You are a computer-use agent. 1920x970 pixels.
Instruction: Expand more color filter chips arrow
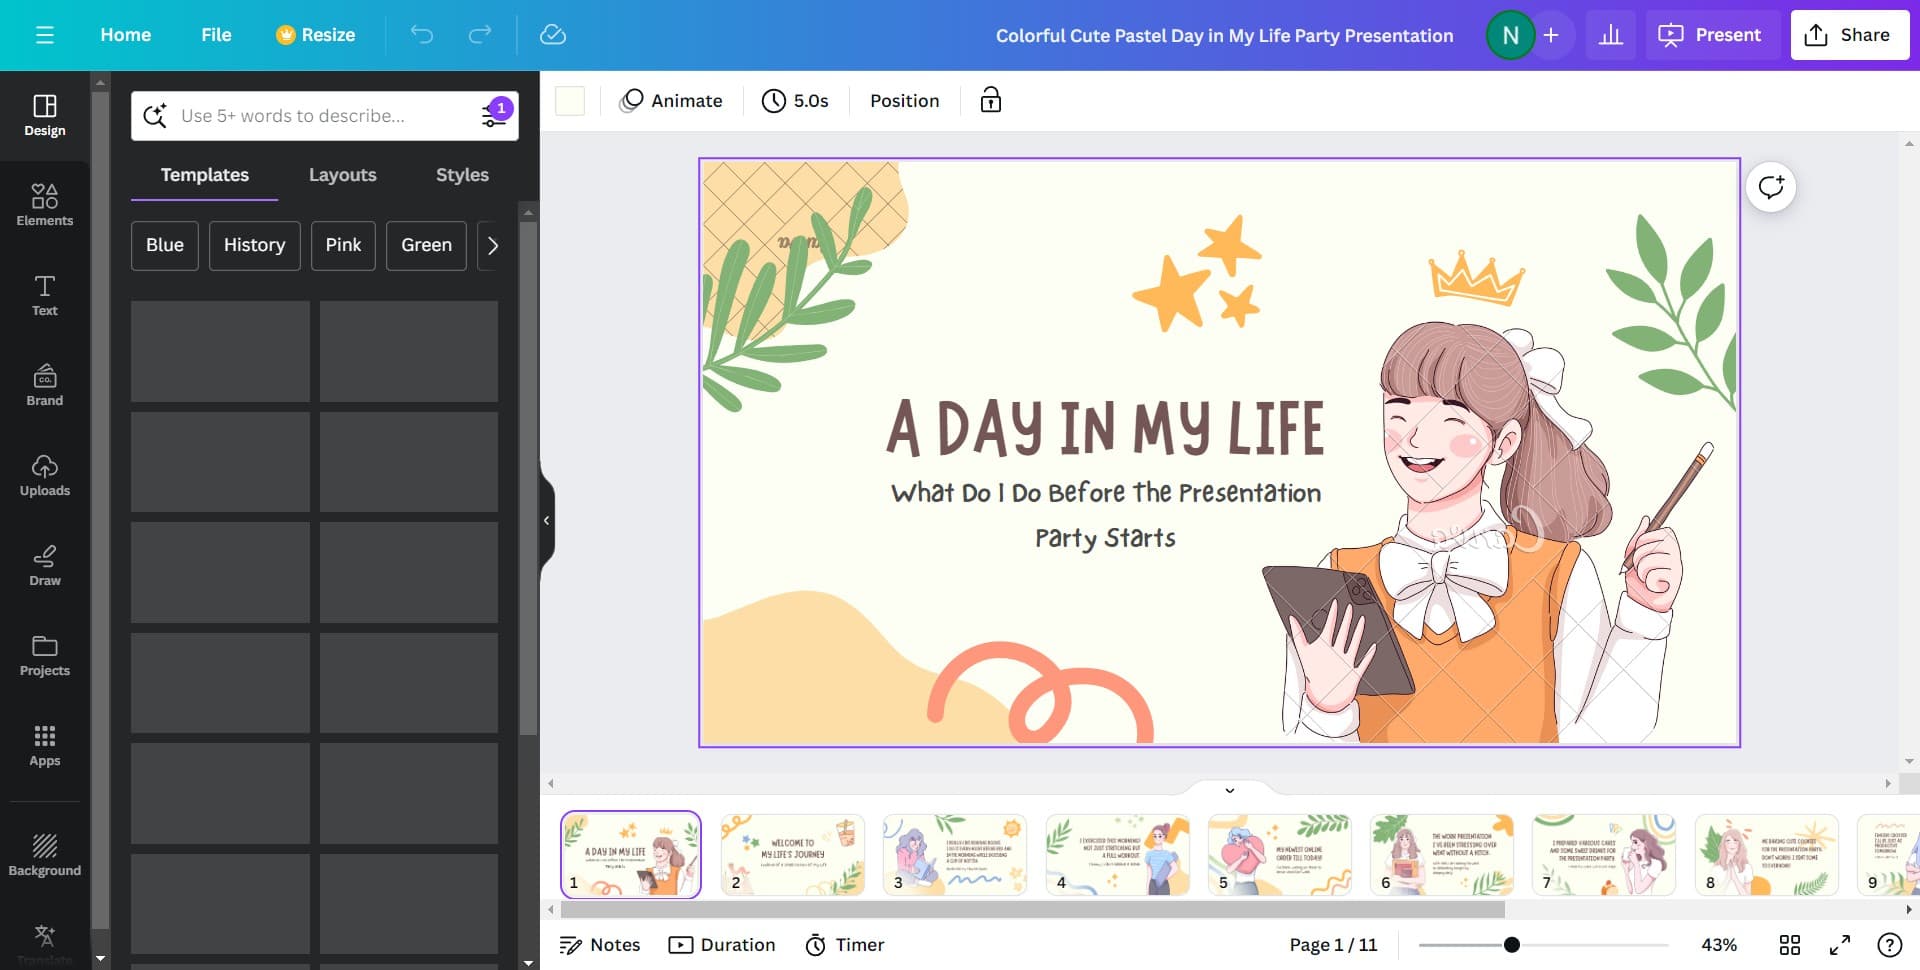click(x=492, y=245)
